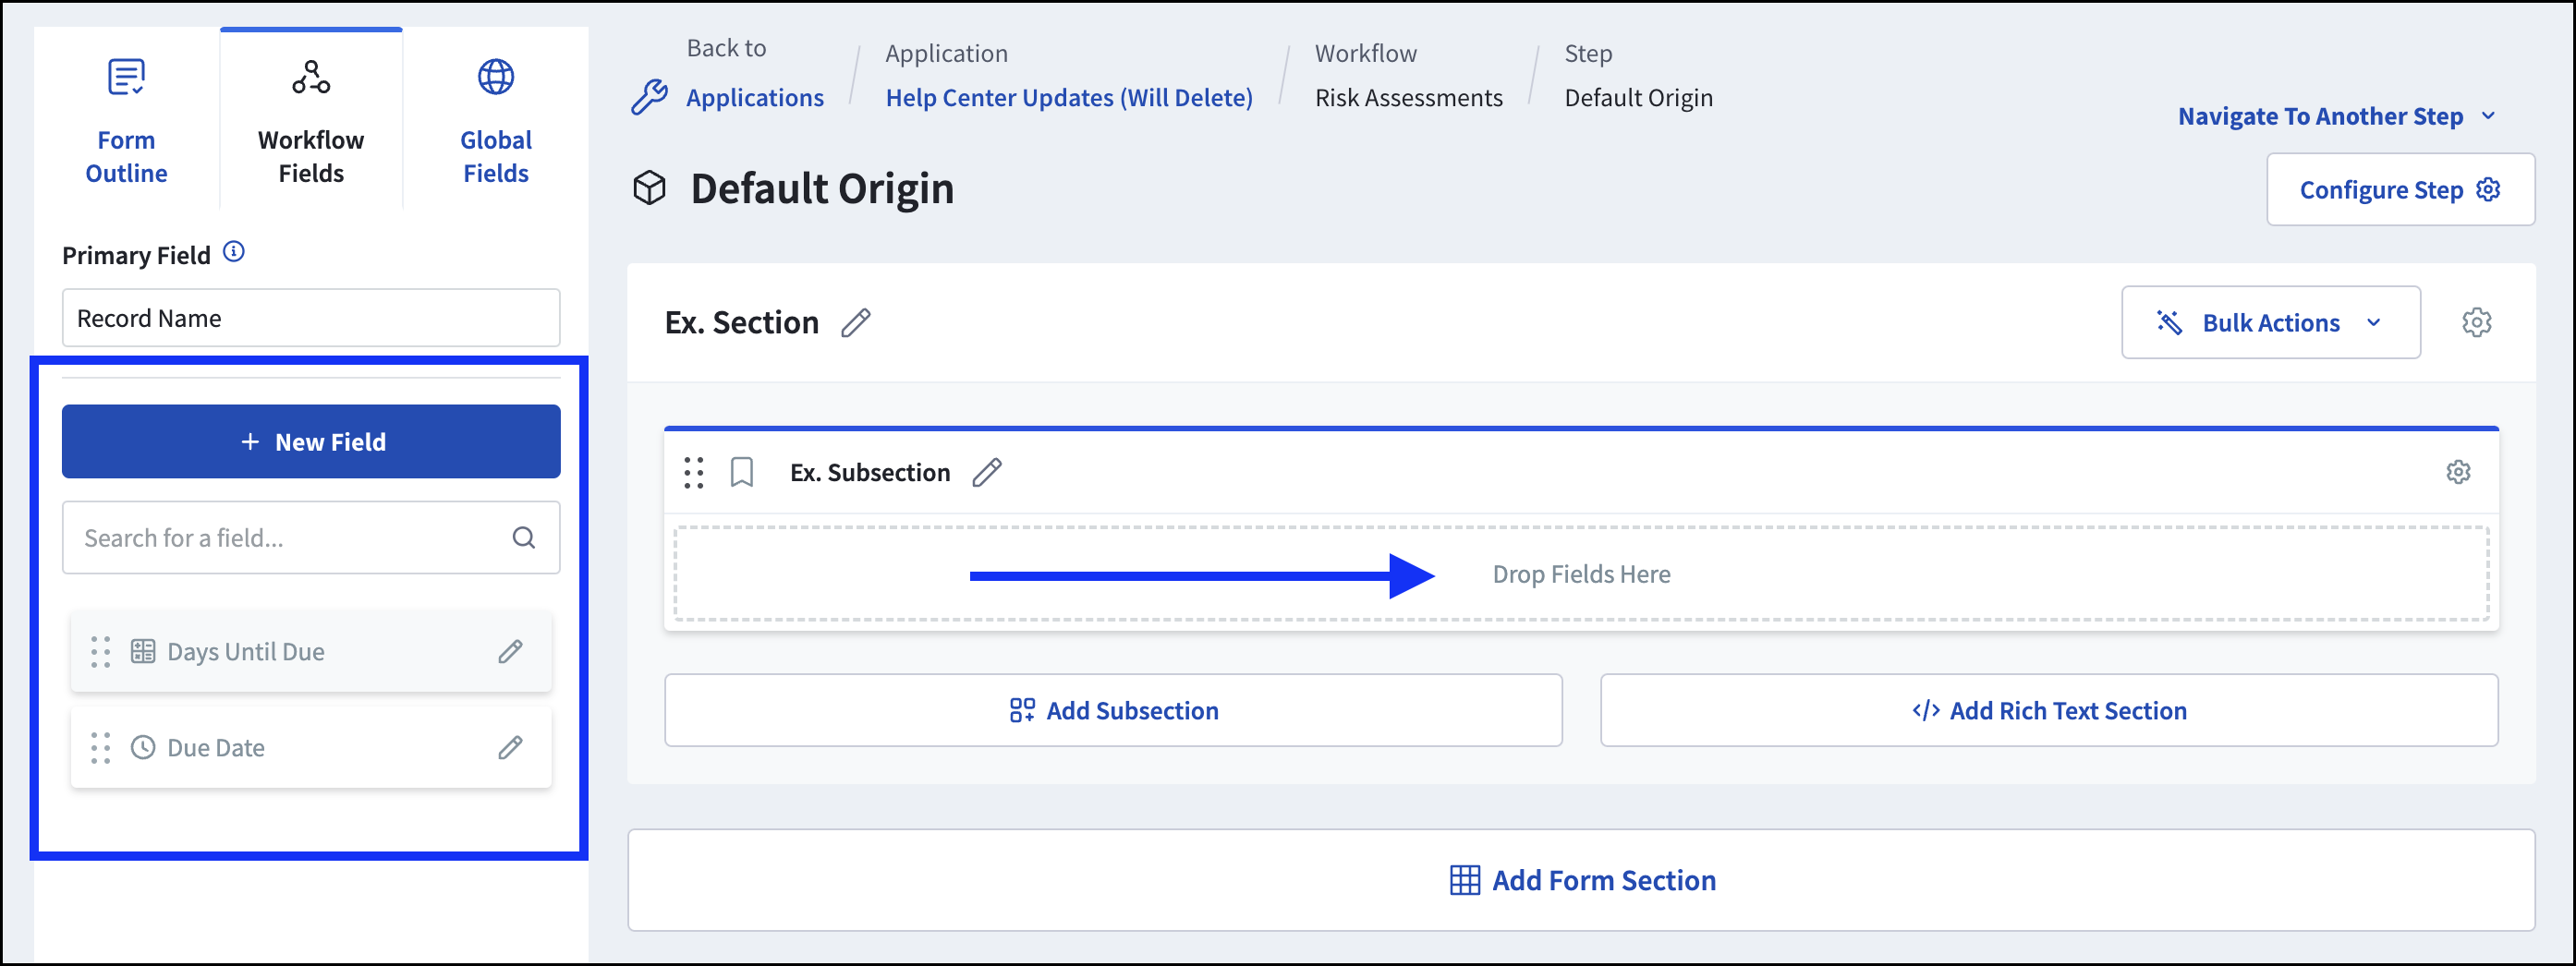
Task: Grab the Ex. Subsection drag handle
Action: 694,473
